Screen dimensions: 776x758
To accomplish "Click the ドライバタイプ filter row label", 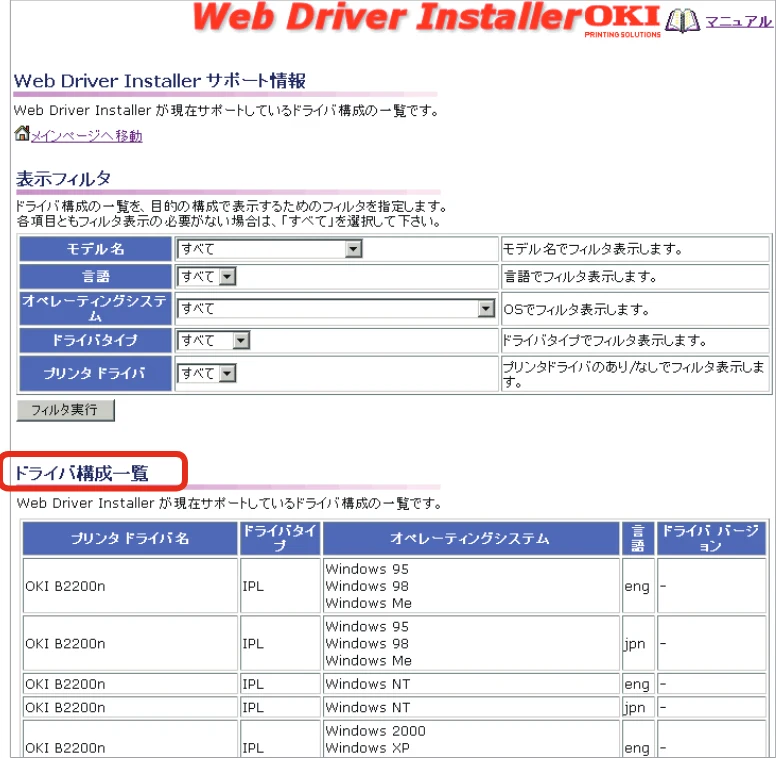I will pos(96,340).
